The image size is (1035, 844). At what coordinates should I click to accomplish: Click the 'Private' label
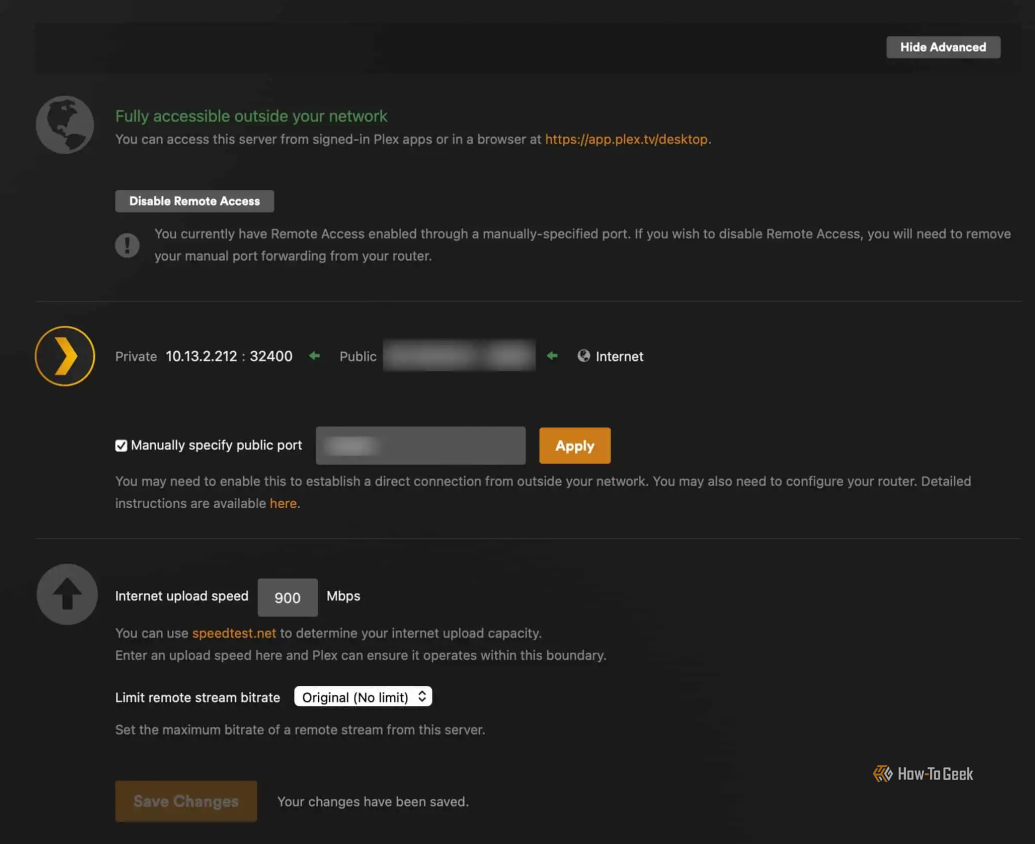(x=136, y=357)
